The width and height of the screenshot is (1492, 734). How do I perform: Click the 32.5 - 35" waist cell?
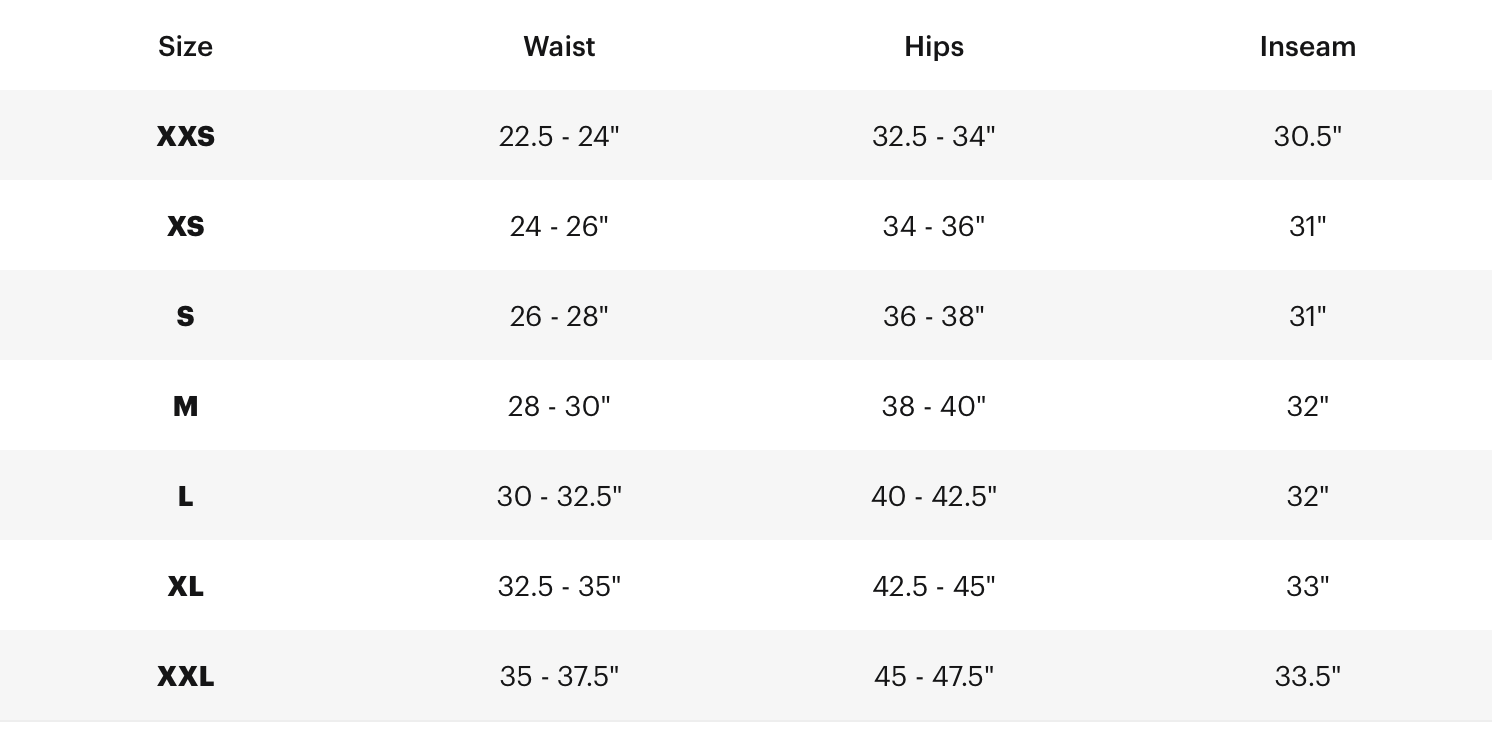[559, 586]
